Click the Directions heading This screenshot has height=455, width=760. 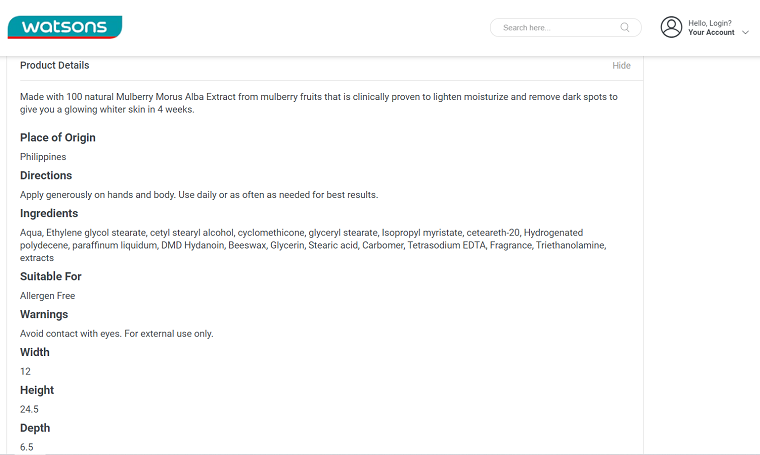[46, 175]
